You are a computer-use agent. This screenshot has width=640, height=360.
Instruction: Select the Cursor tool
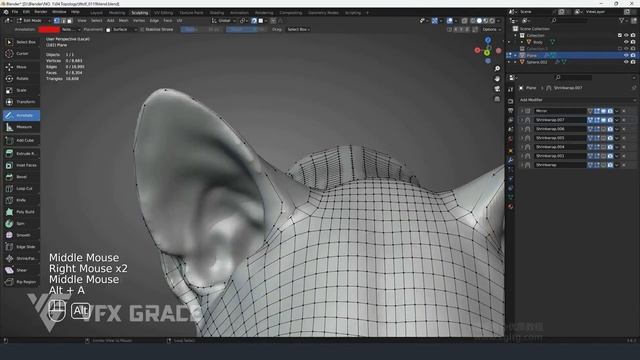[x=22, y=53]
